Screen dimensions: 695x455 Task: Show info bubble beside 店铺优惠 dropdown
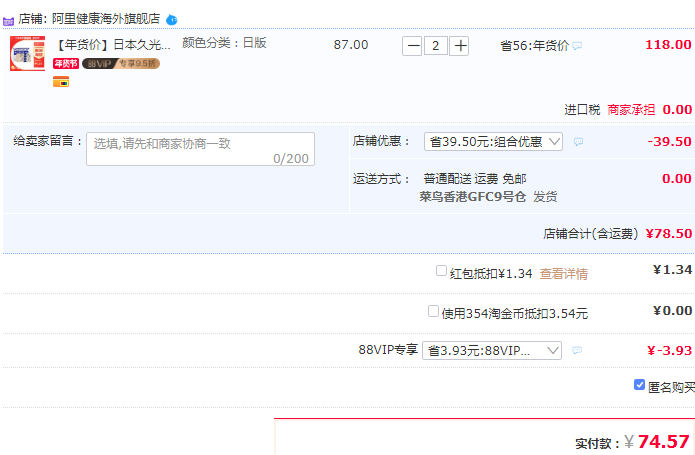pyautogui.click(x=578, y=142)
